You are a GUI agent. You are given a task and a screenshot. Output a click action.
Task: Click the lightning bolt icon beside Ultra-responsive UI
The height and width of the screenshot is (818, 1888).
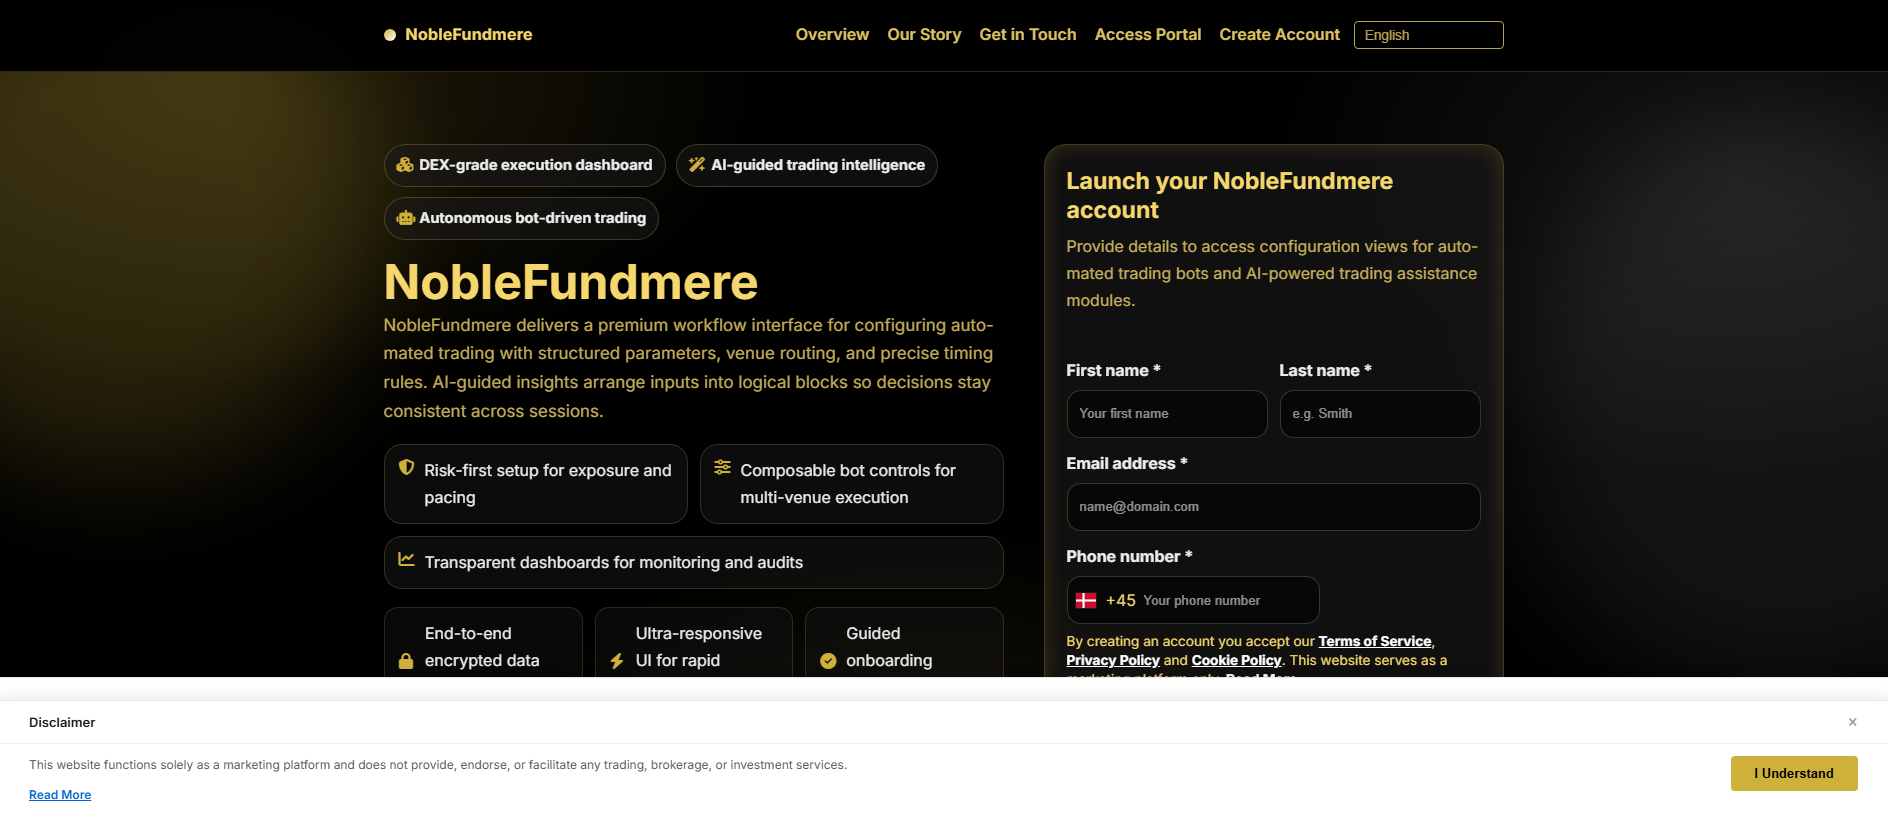tap(617, 661)
